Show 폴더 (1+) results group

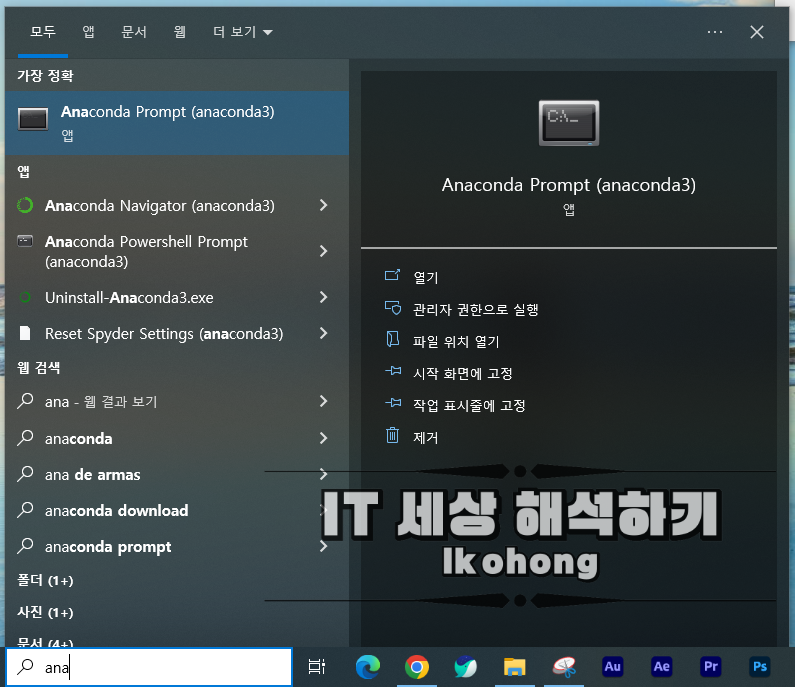[46, 580]
